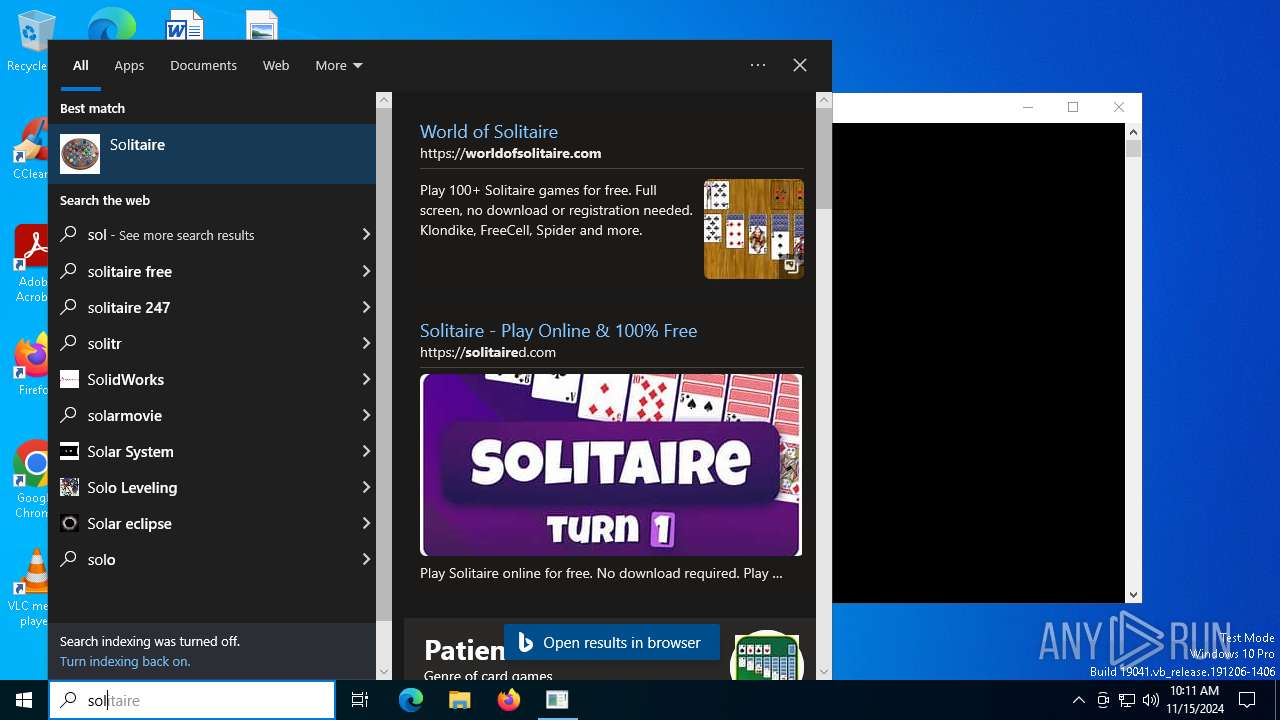
Task: Select the All search tab
Action: coord(81,65)
